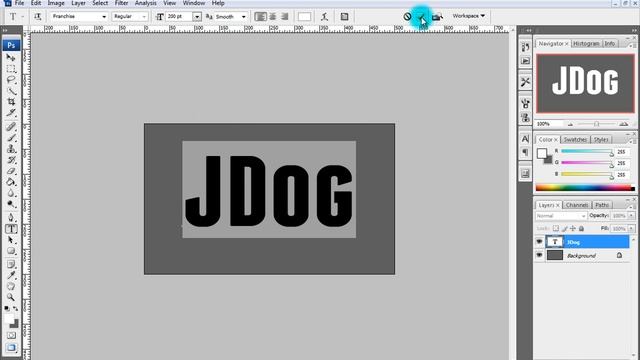Viewport: 640px width, 360px height.
Task: Click the Navigator zoom in button
Action: [x=623, y=124]
